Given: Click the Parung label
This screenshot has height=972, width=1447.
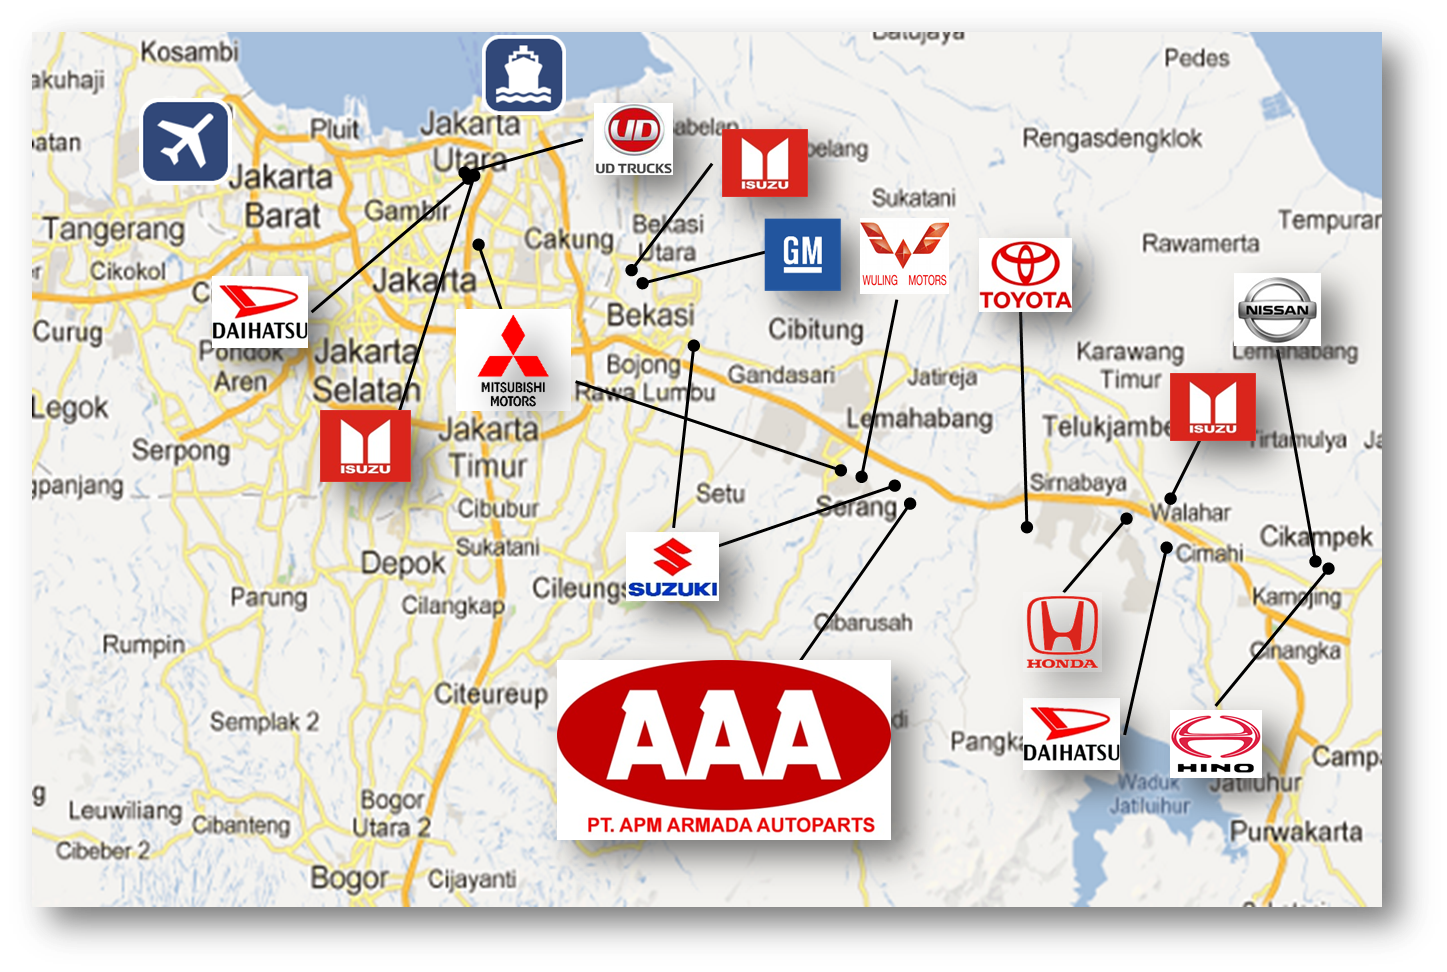Looking at the screenshot, I should click(x=269, y=597).
